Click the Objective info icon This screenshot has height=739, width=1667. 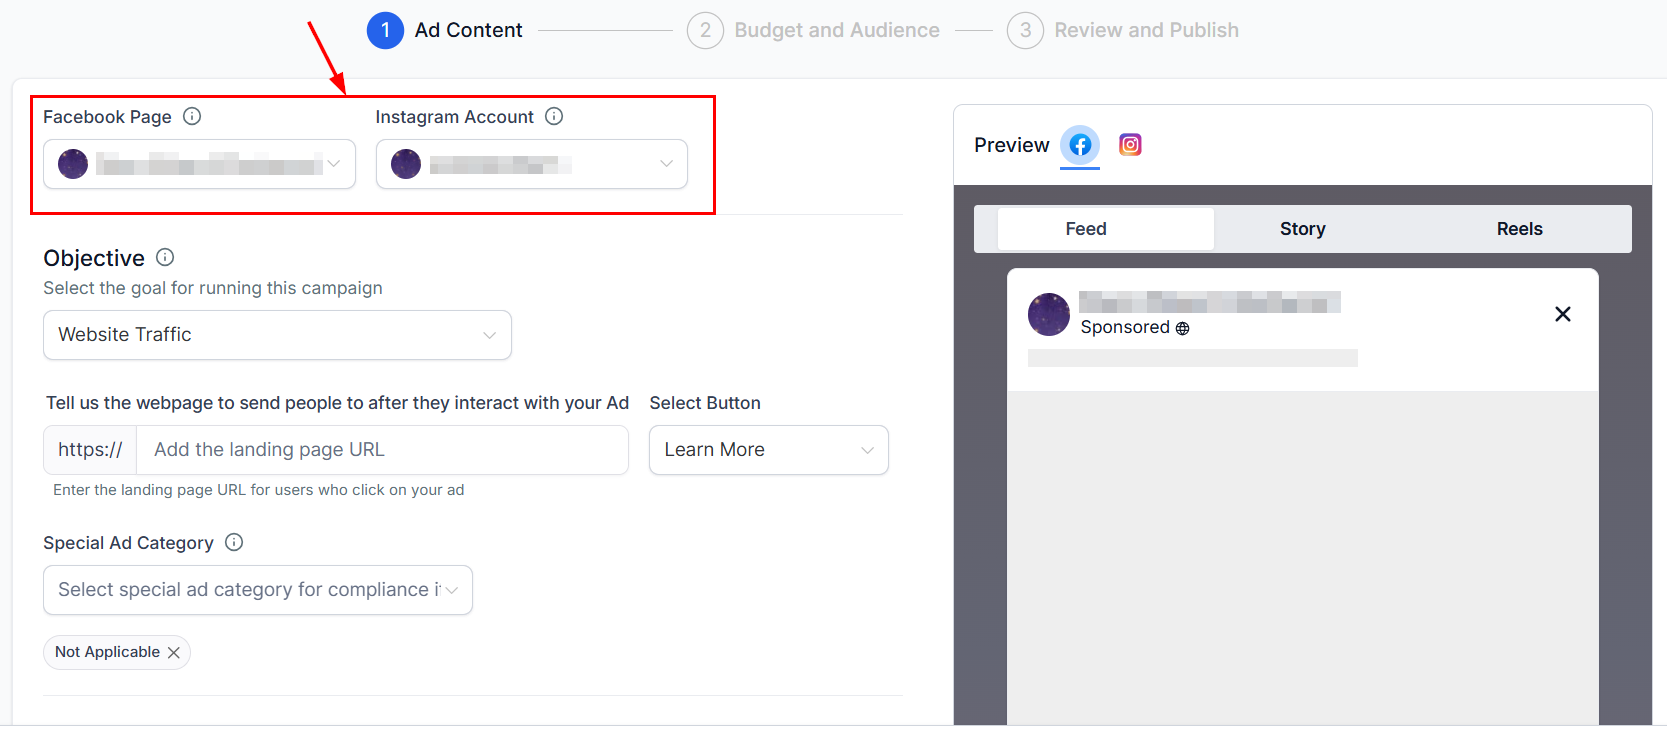pos(166,258)
